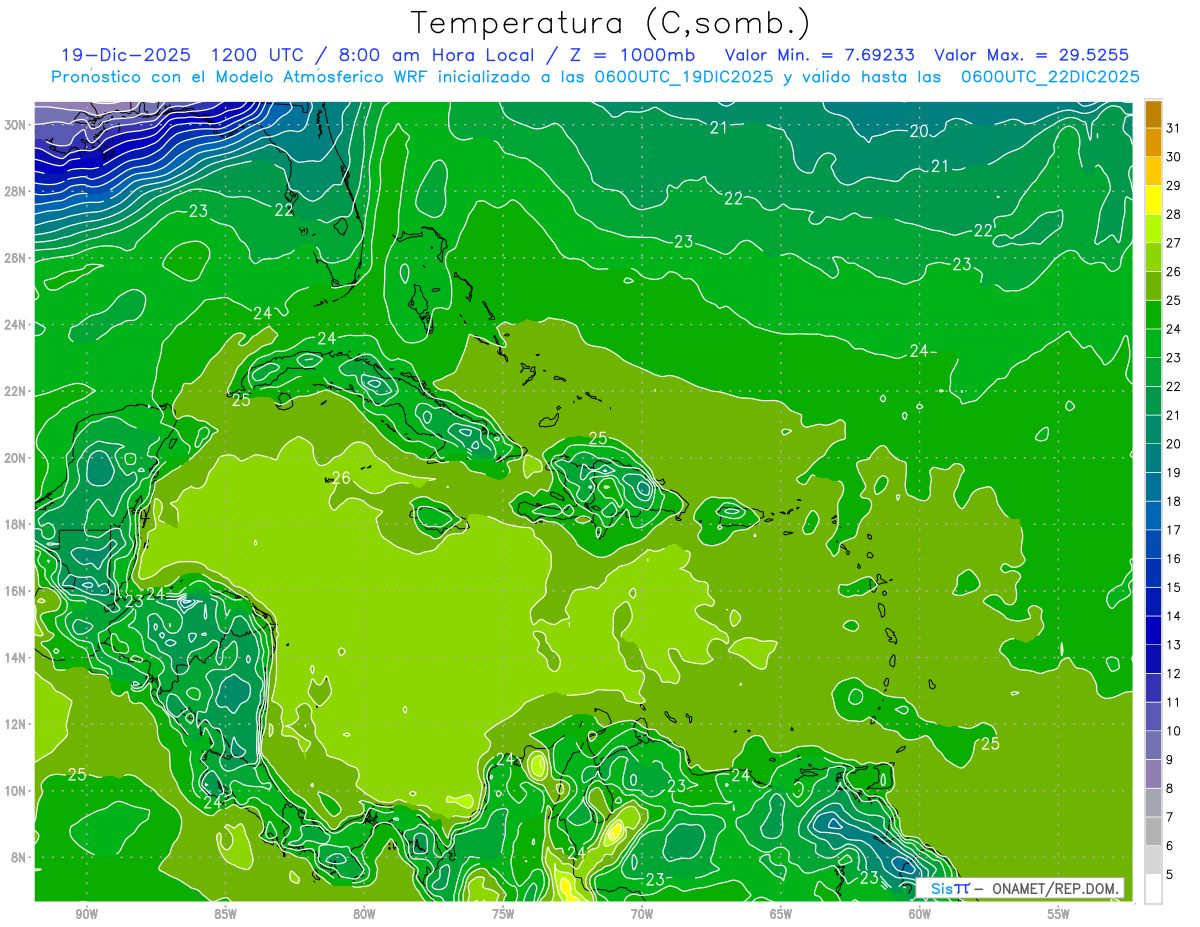
Task: Click legend scale value 12
Action: pyautogui.click(x=1174, y=674)
